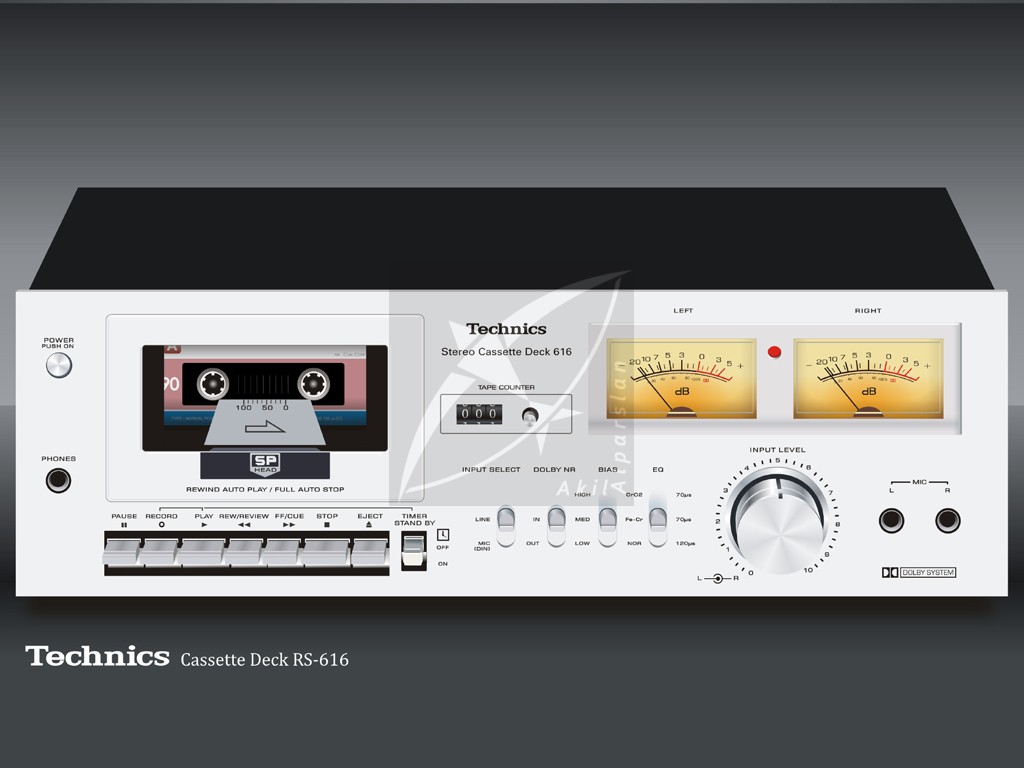Click 'REWIND AUTO PLAY / FULL AUTO STOP' text

265,489
